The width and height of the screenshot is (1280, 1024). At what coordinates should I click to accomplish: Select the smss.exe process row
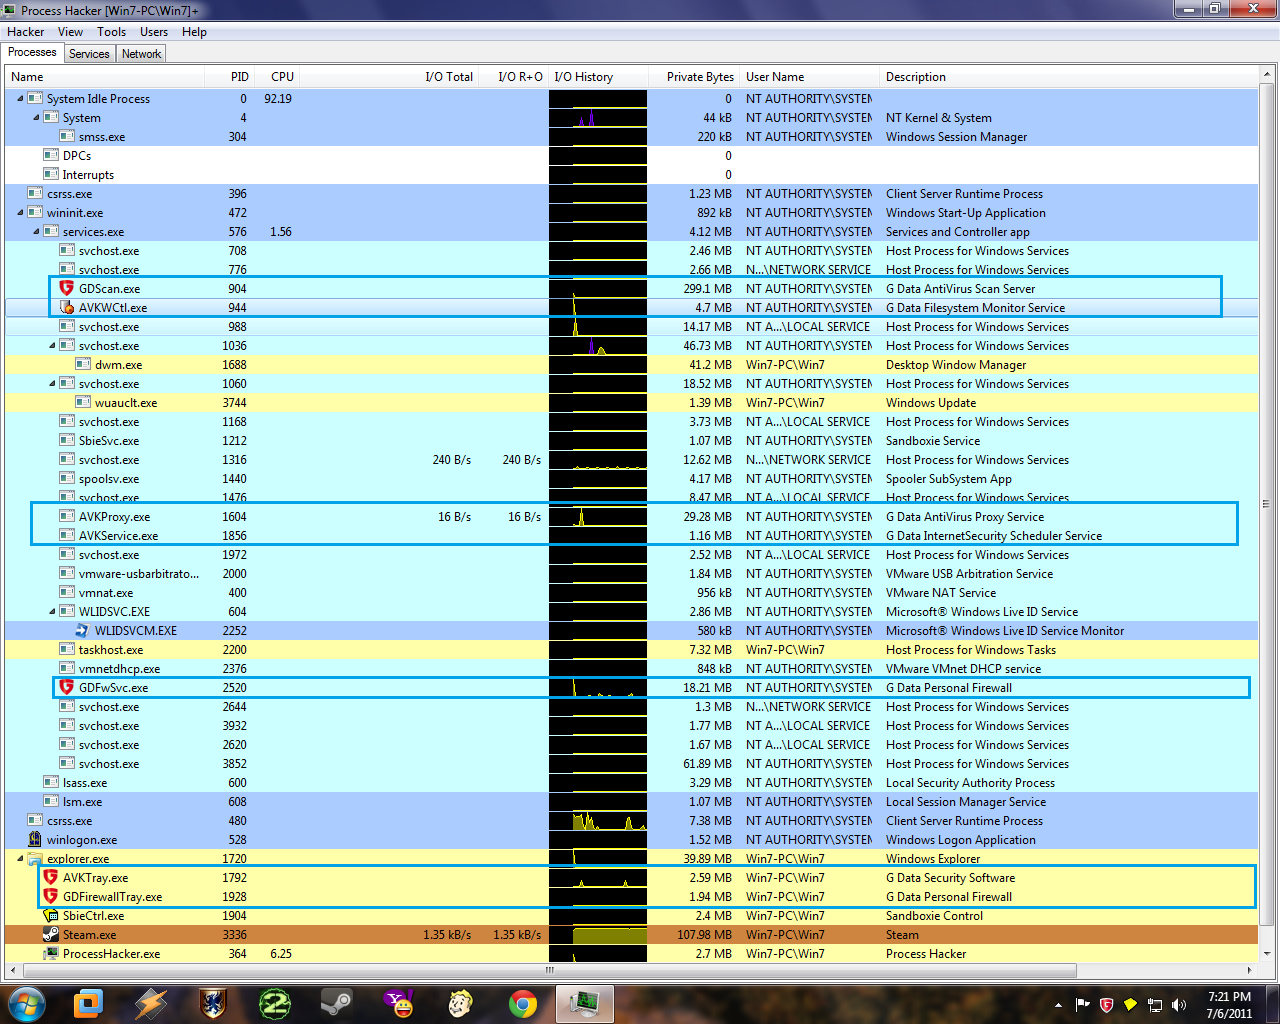[632, 136]
